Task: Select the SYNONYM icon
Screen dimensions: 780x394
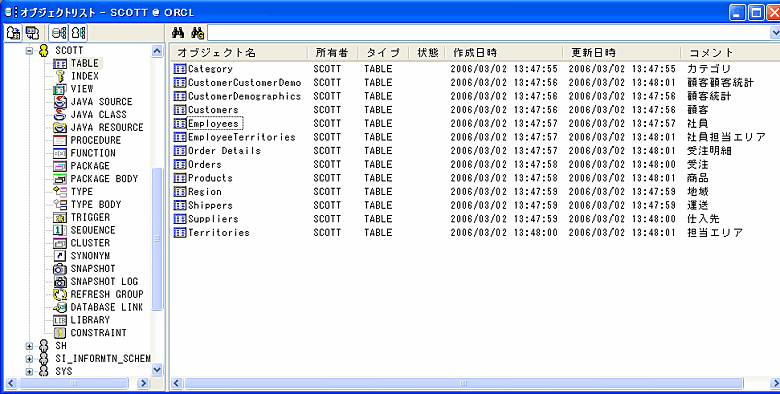Action: click(x=60, y=256)
